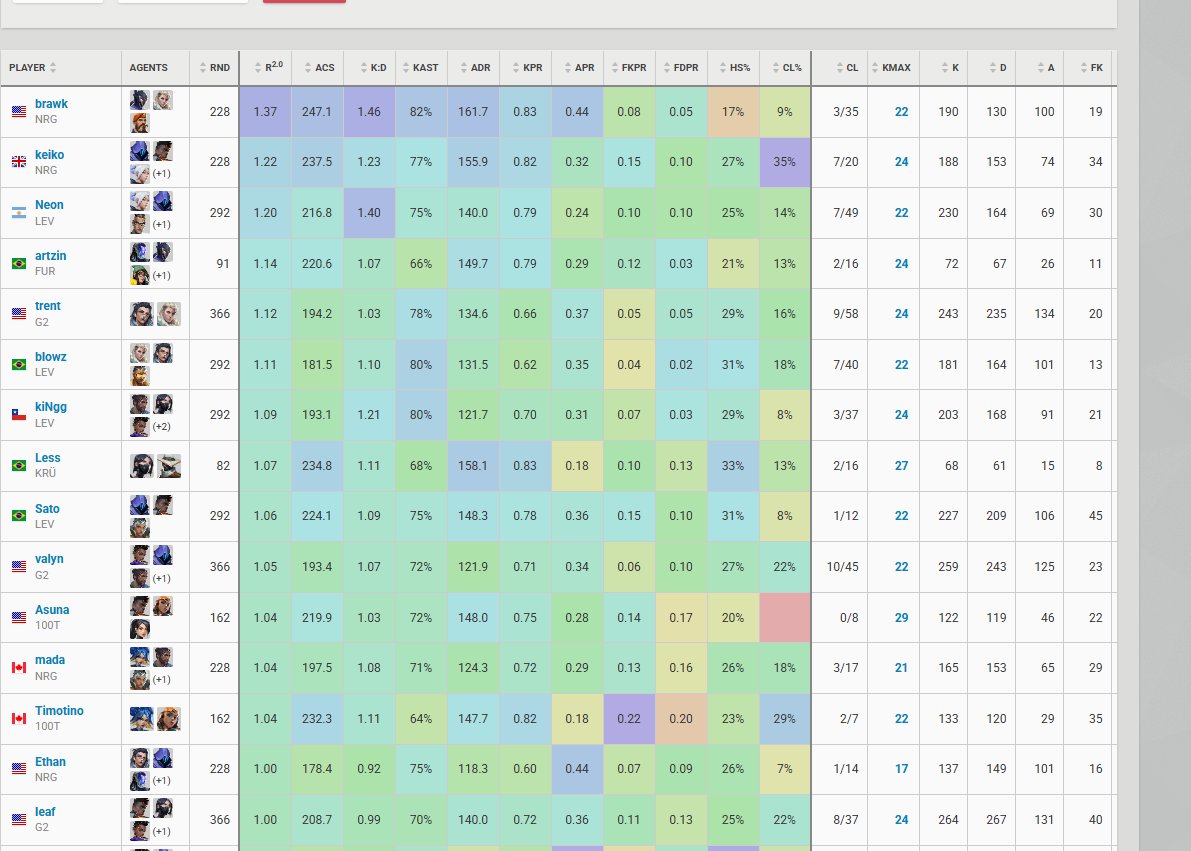Viewport: 1191px width, 851px height.
Task: Select valyn's 10/45 clutches cell
Action: click(840, 567)
